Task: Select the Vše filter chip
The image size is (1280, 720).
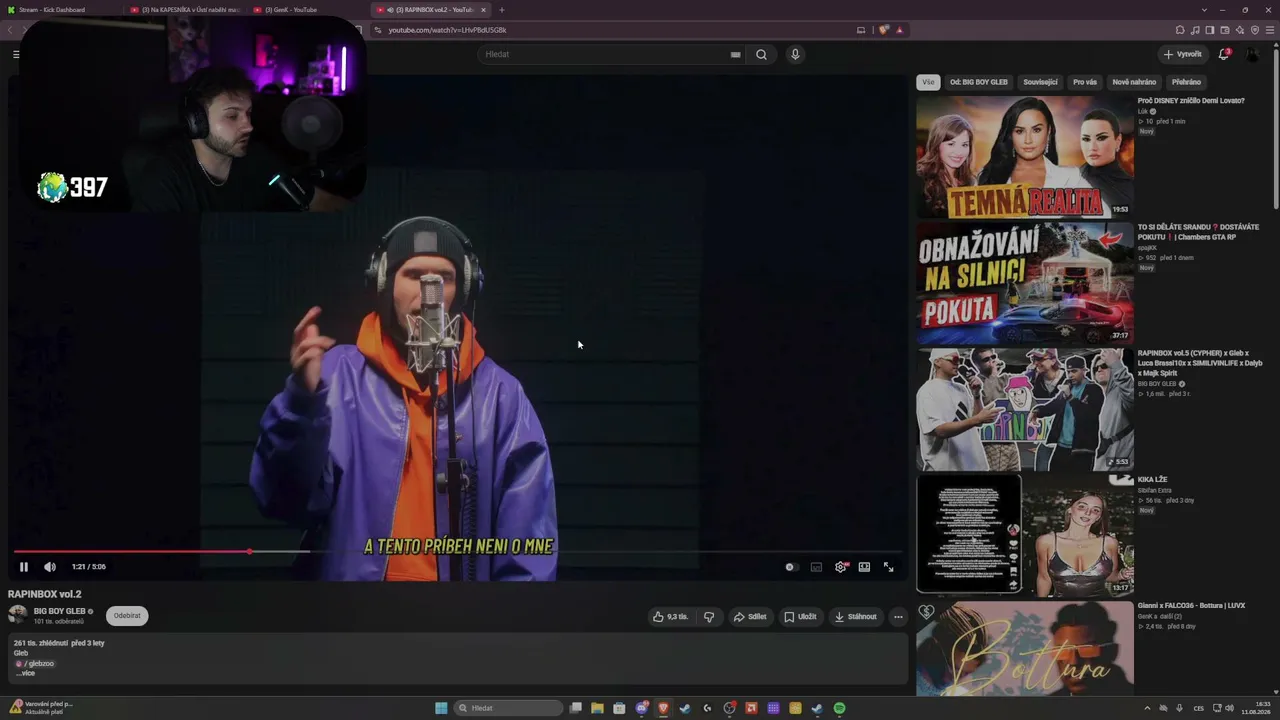Action: (929, 82)
